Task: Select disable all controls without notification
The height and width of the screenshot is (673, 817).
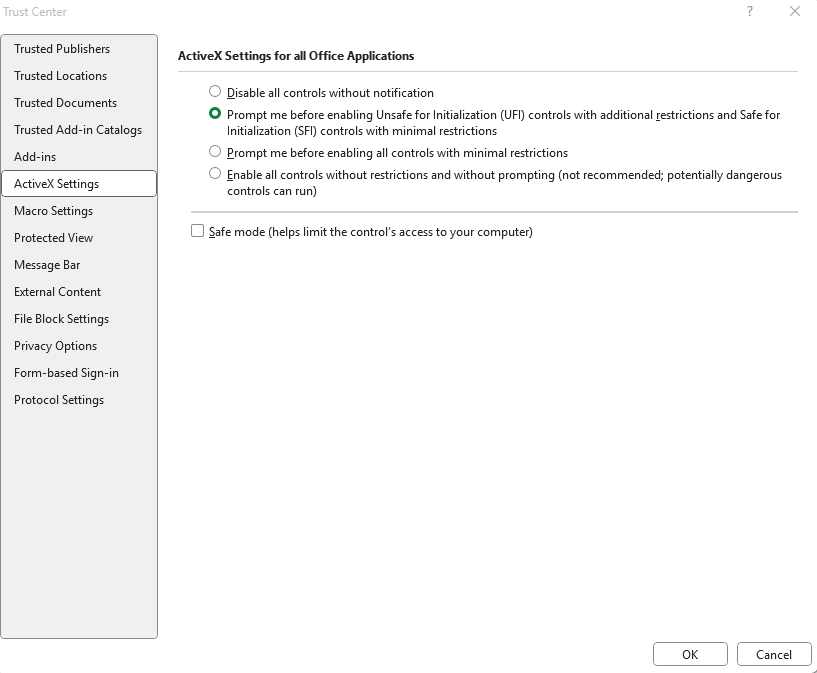Action: (x=214, y=91)
